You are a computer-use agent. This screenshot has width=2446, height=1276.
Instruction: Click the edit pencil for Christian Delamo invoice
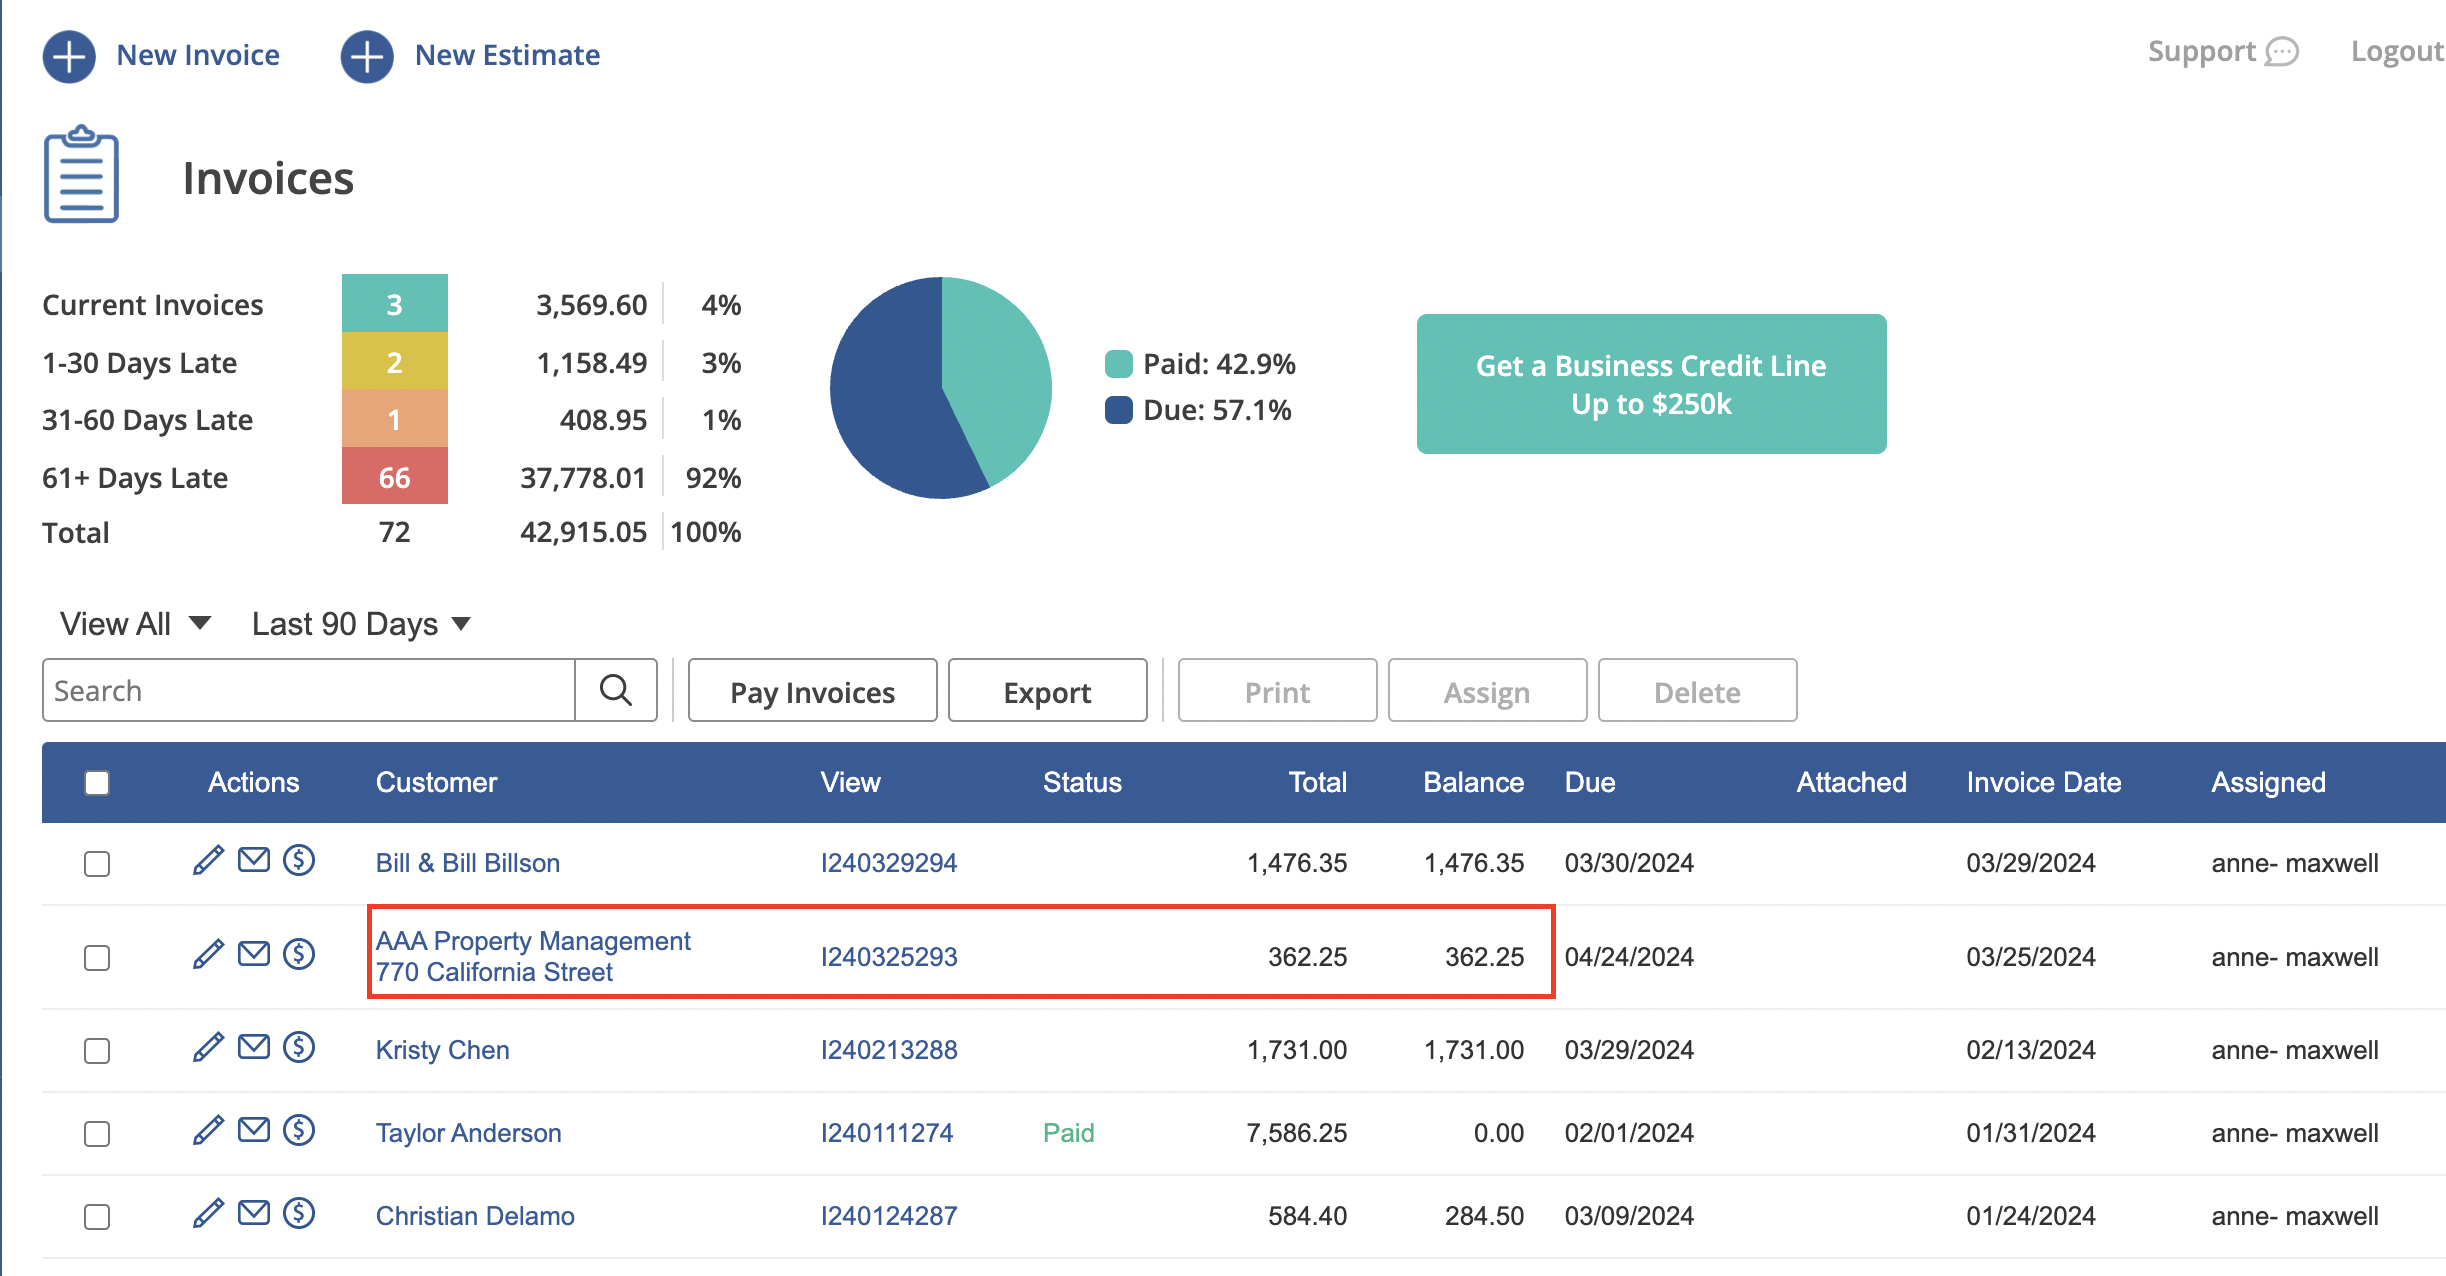[208, 1214]
